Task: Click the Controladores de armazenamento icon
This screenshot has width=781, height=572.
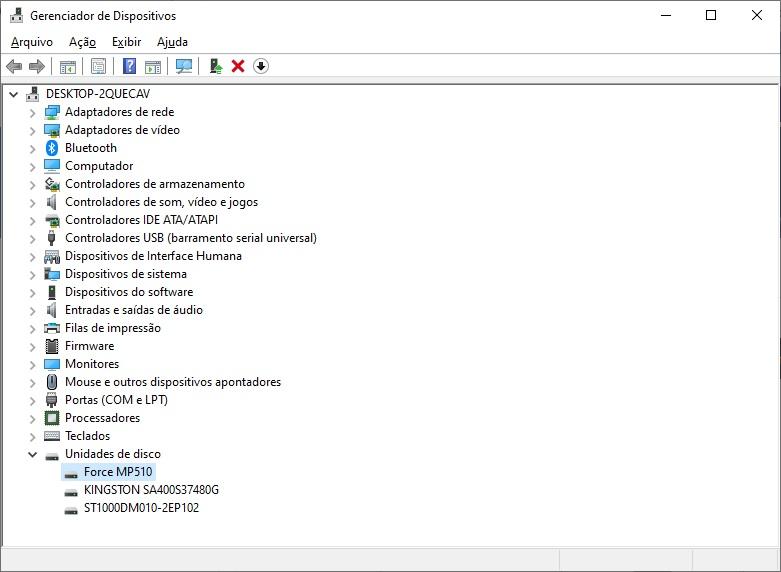Action: 52,184
